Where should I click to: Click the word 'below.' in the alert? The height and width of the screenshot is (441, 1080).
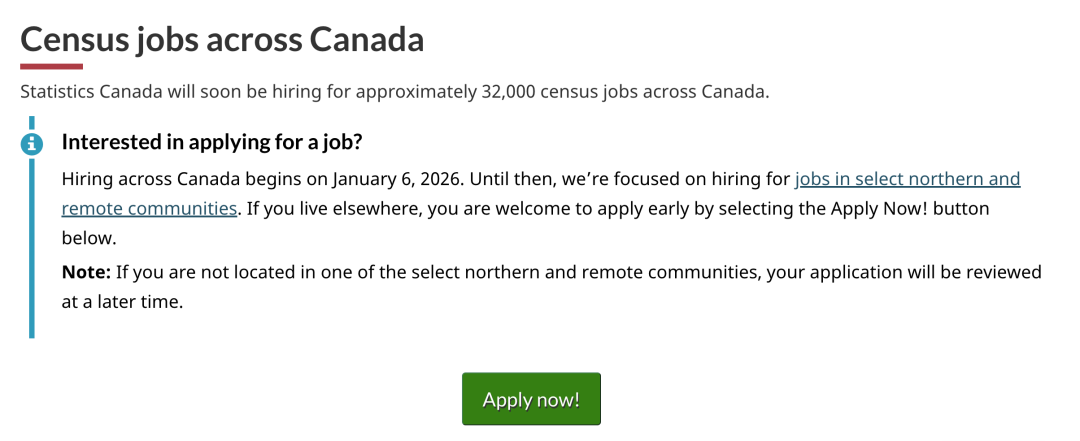pos(89,238)
